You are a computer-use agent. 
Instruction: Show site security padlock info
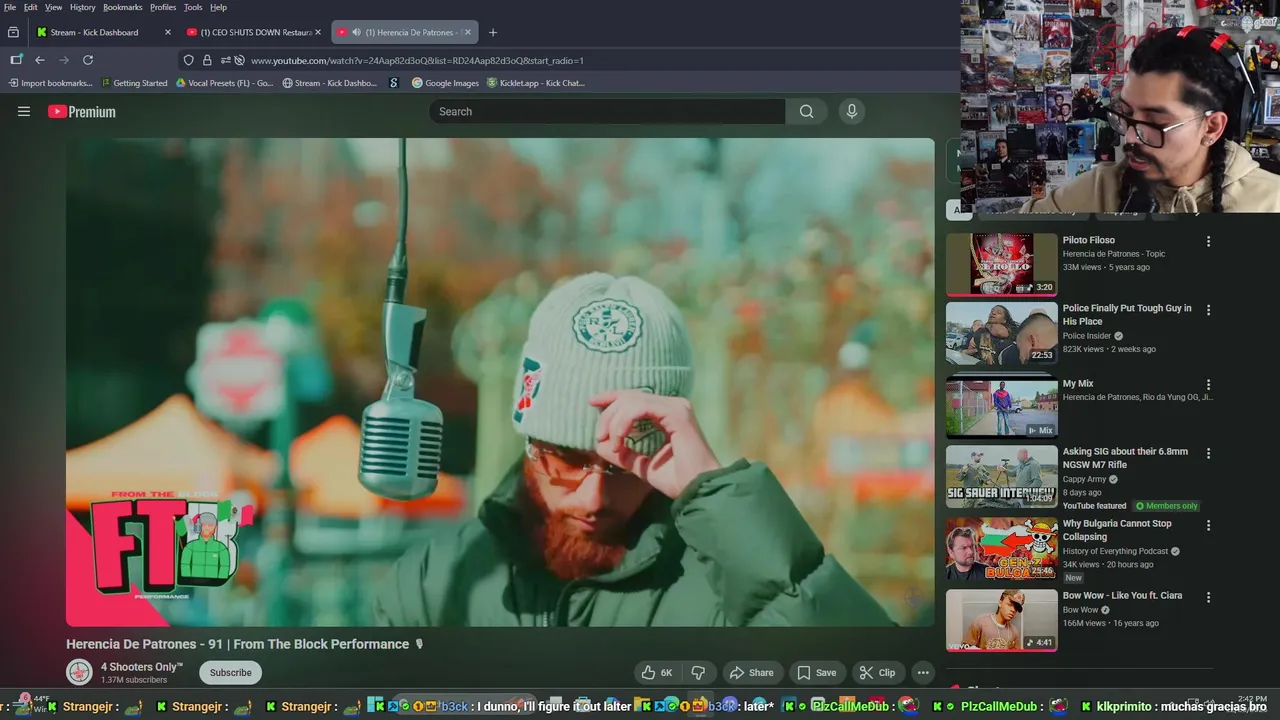tap(207, 60)
